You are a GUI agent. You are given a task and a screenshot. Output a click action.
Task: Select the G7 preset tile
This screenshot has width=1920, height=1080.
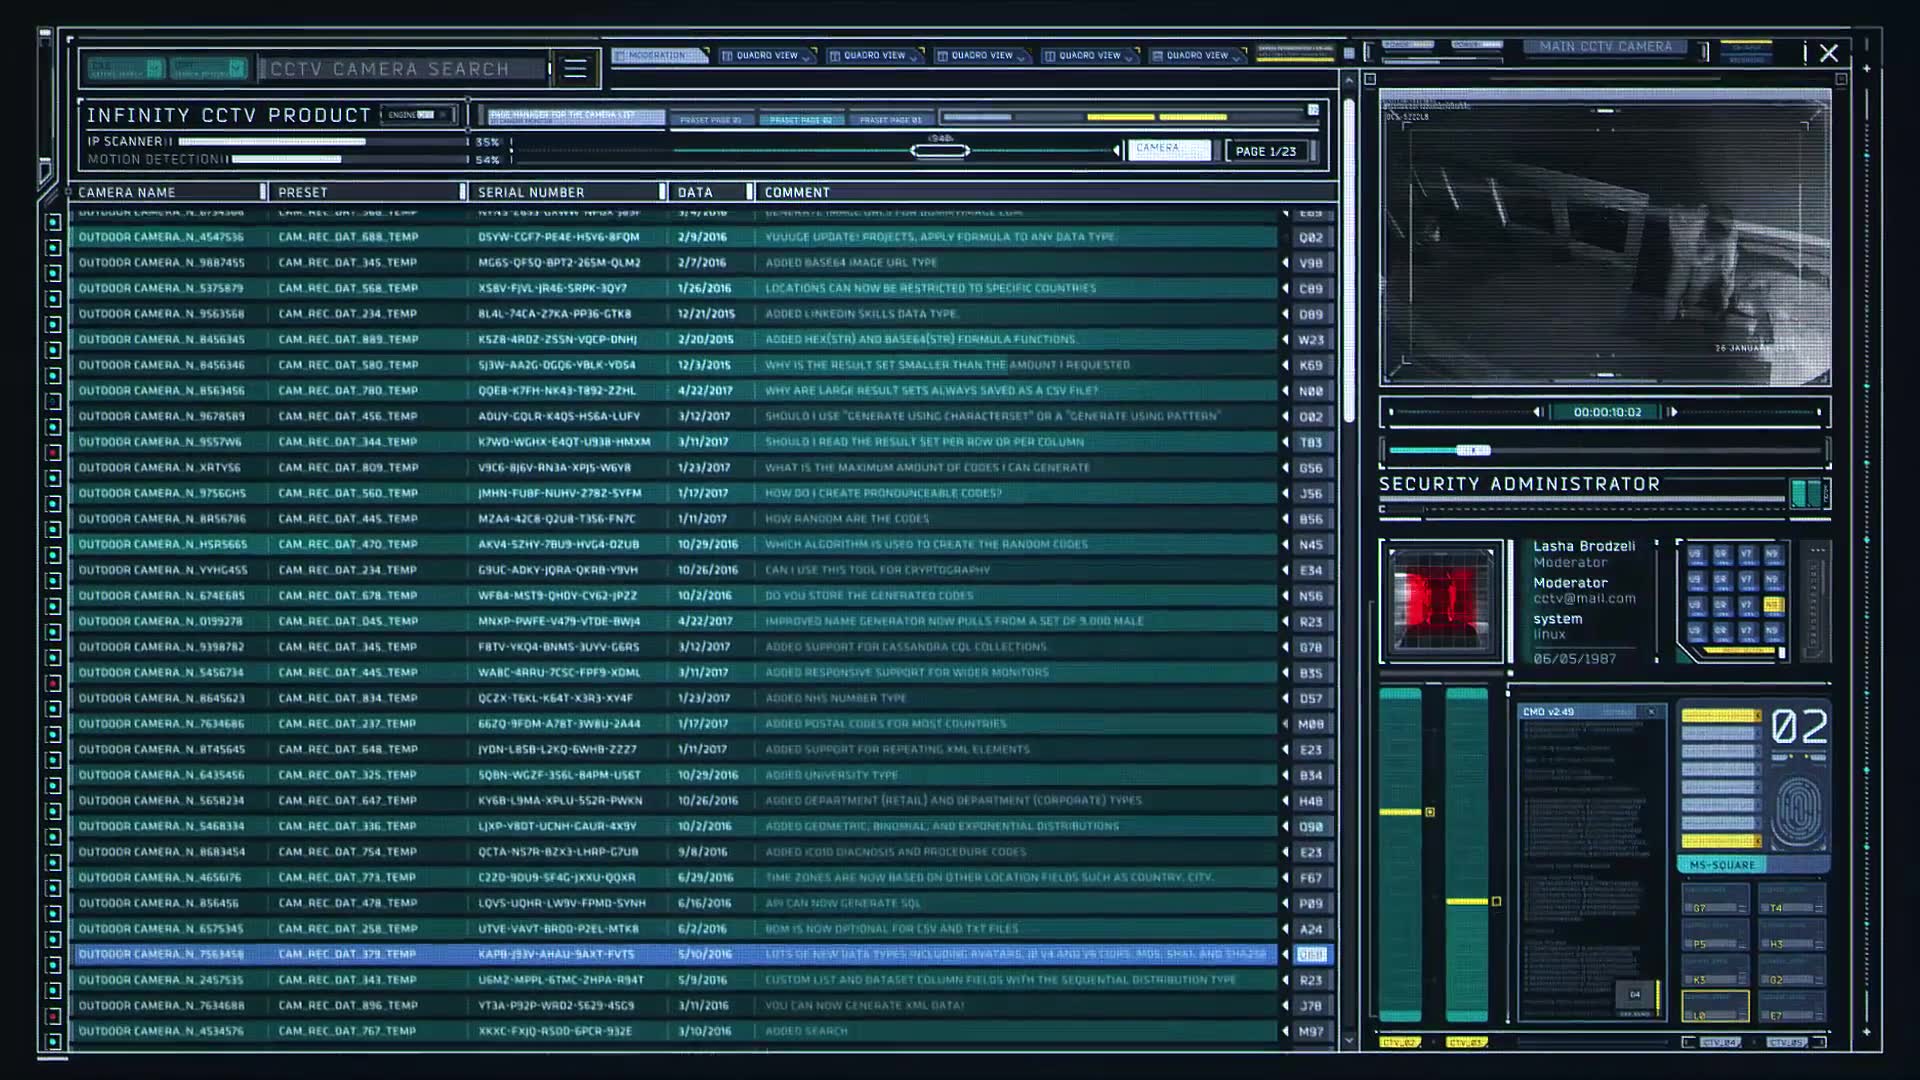[1715, 899]
